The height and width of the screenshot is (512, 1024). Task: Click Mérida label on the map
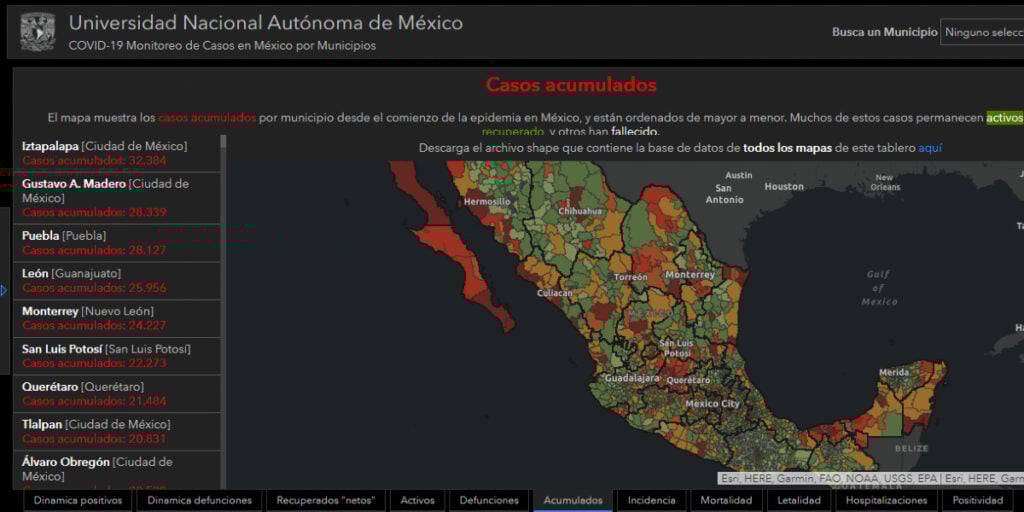coord(893,372)
